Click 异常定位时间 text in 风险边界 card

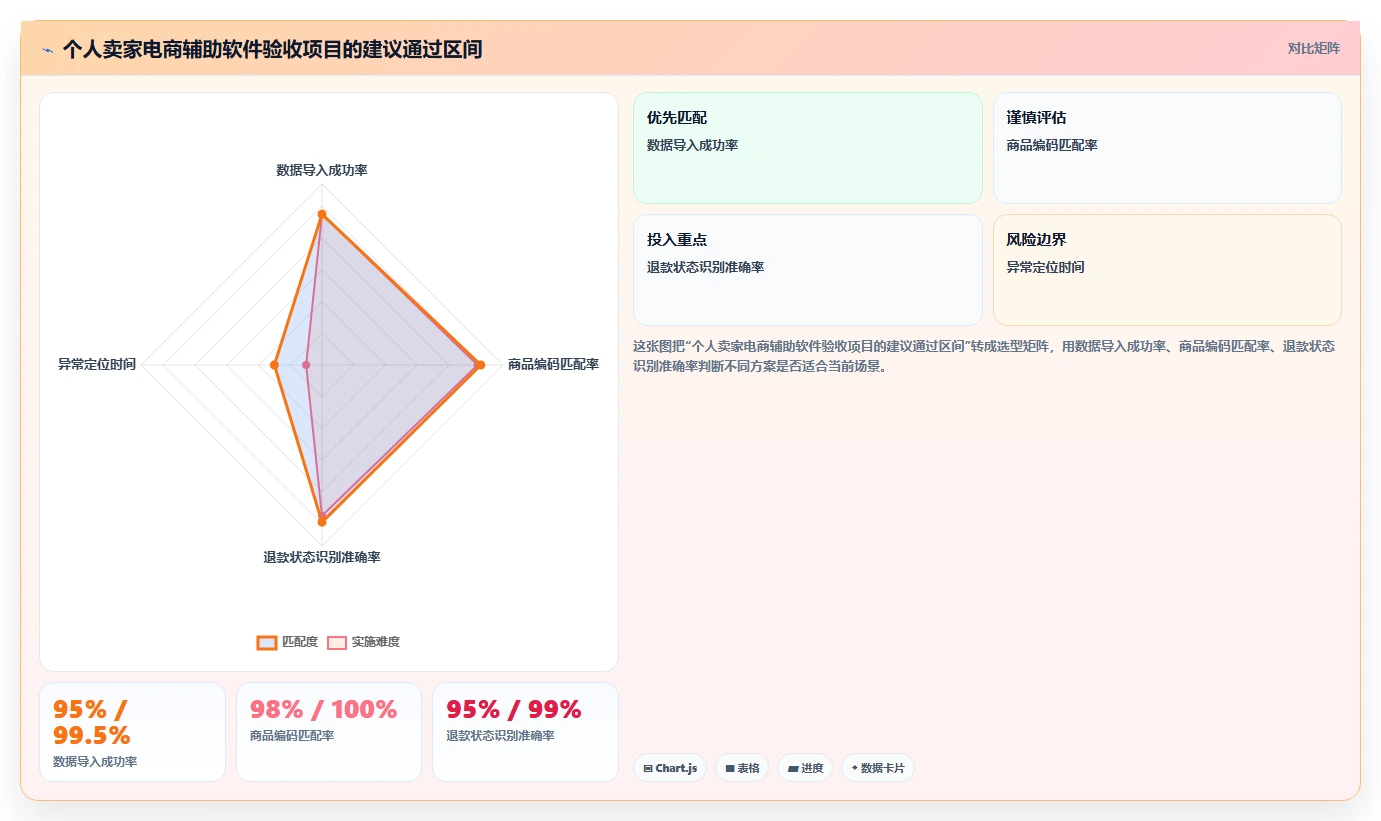click(x=1045, y=267)
